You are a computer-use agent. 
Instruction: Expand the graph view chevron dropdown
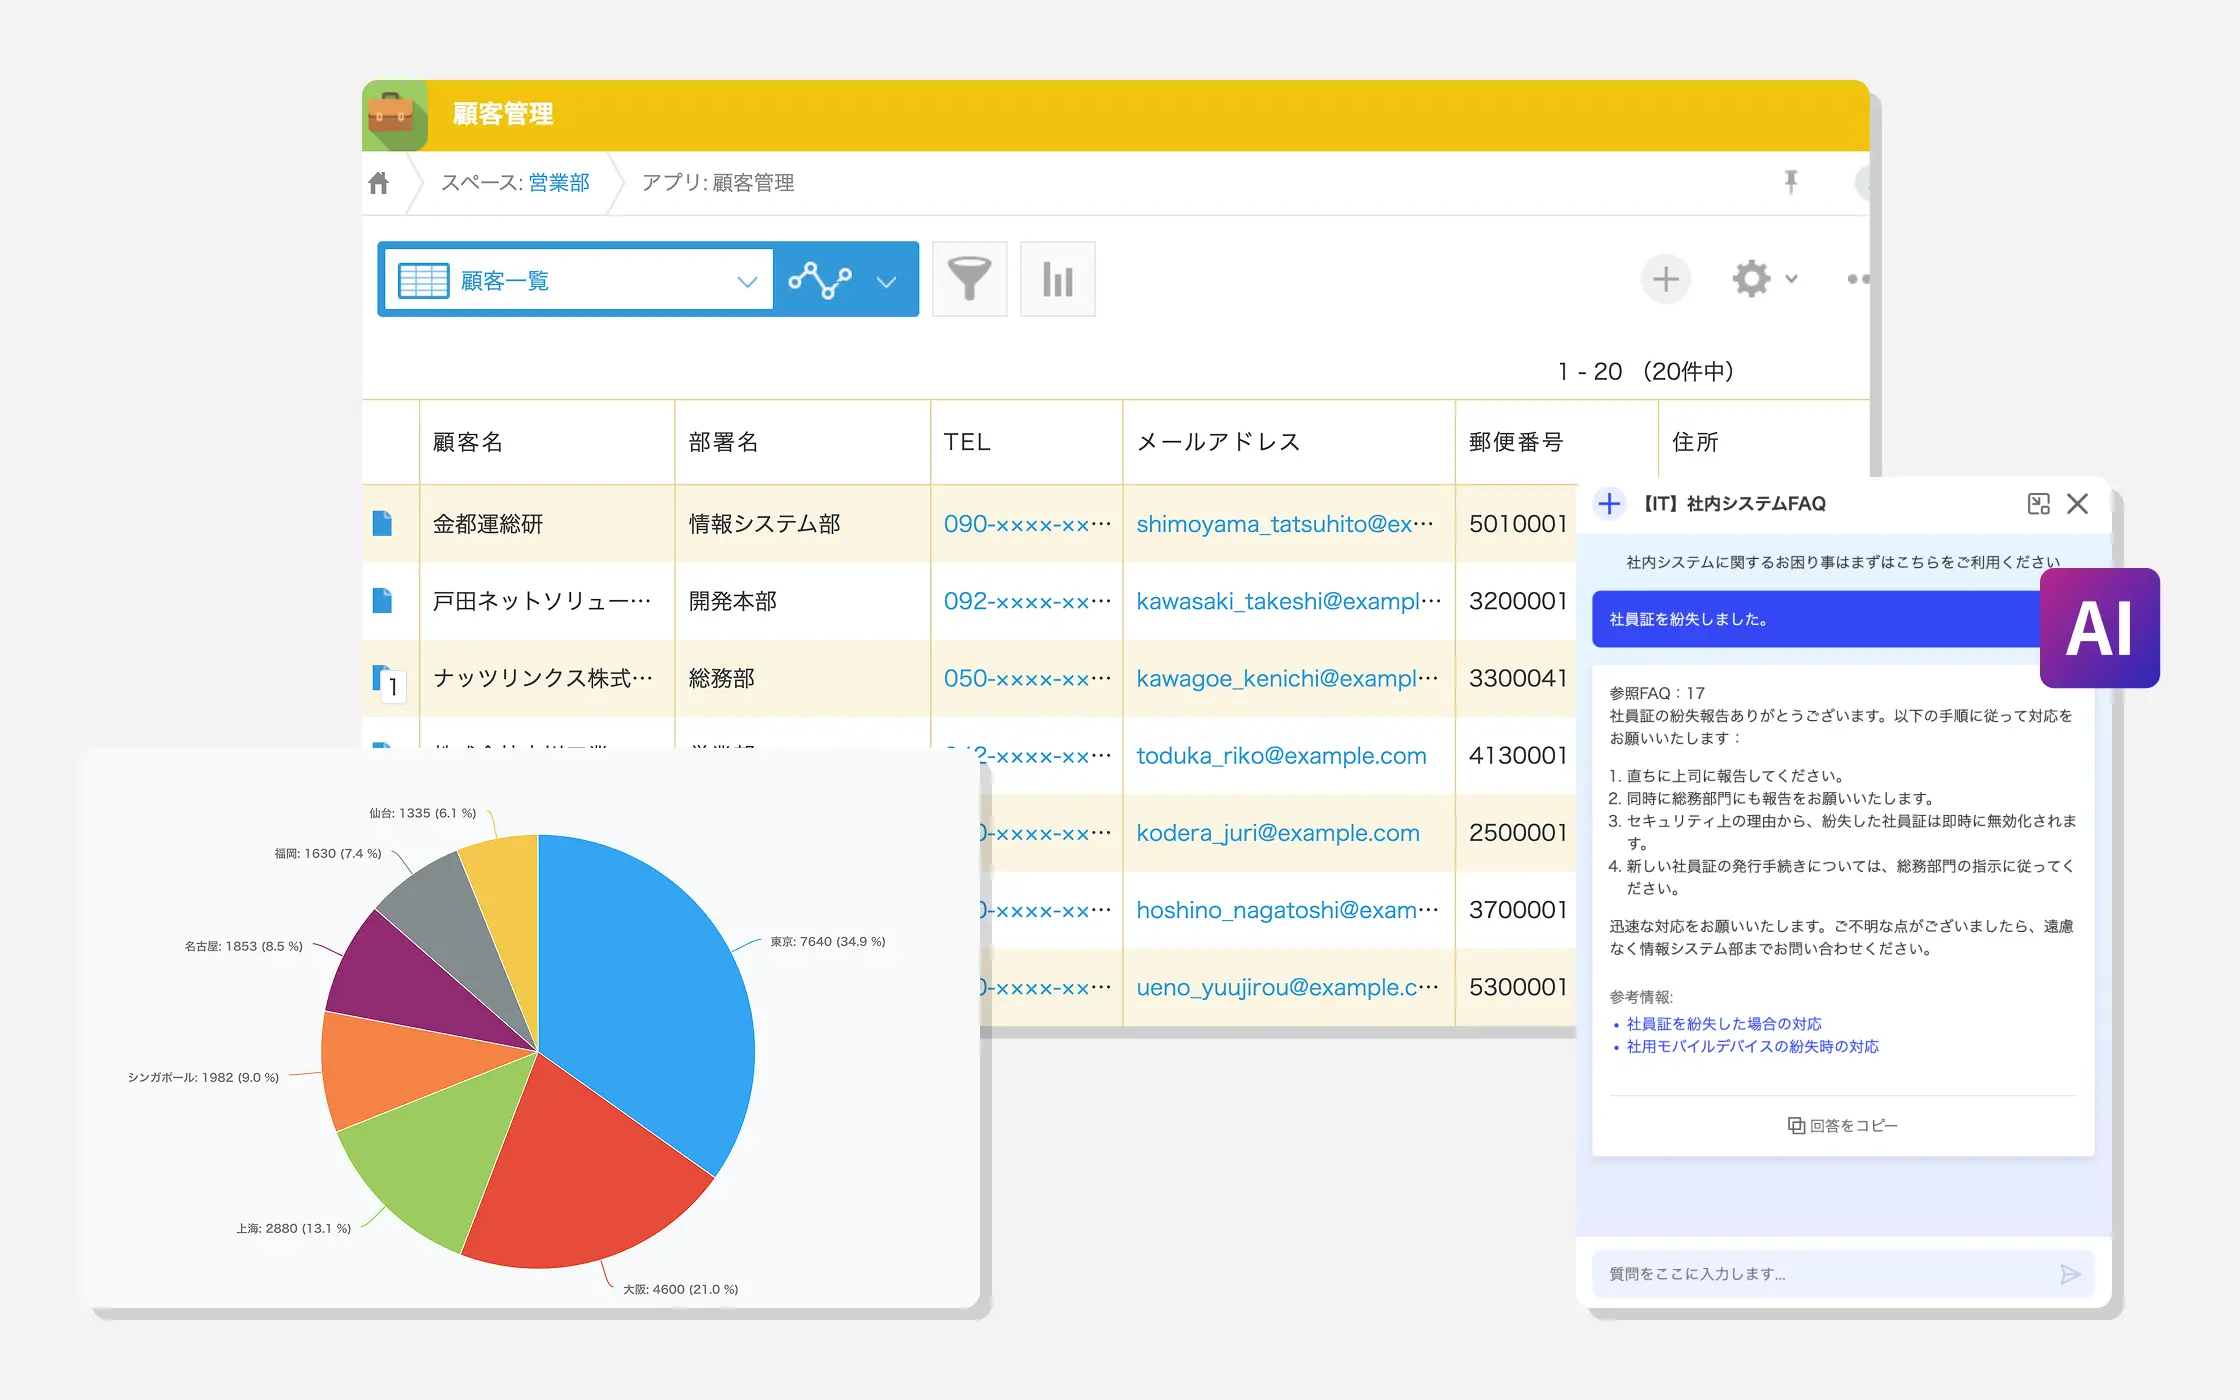(886, 281)
